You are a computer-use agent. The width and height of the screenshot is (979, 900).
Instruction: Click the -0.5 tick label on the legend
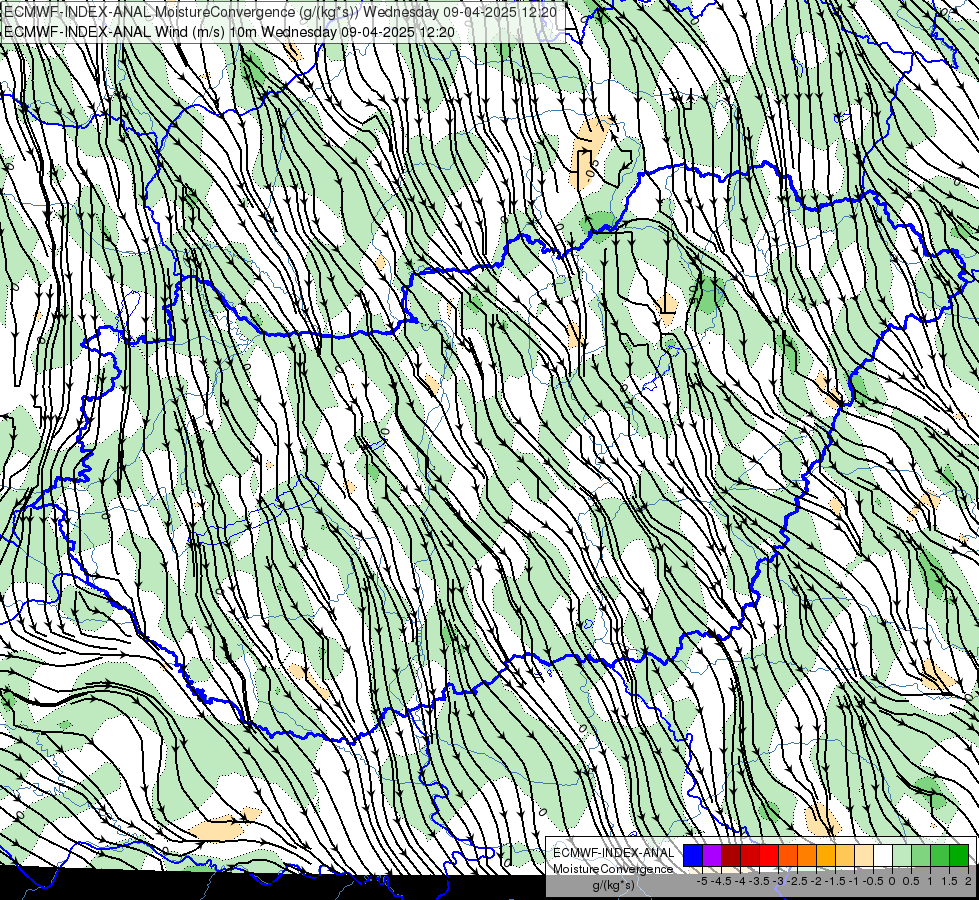click(x=873, y=881)
